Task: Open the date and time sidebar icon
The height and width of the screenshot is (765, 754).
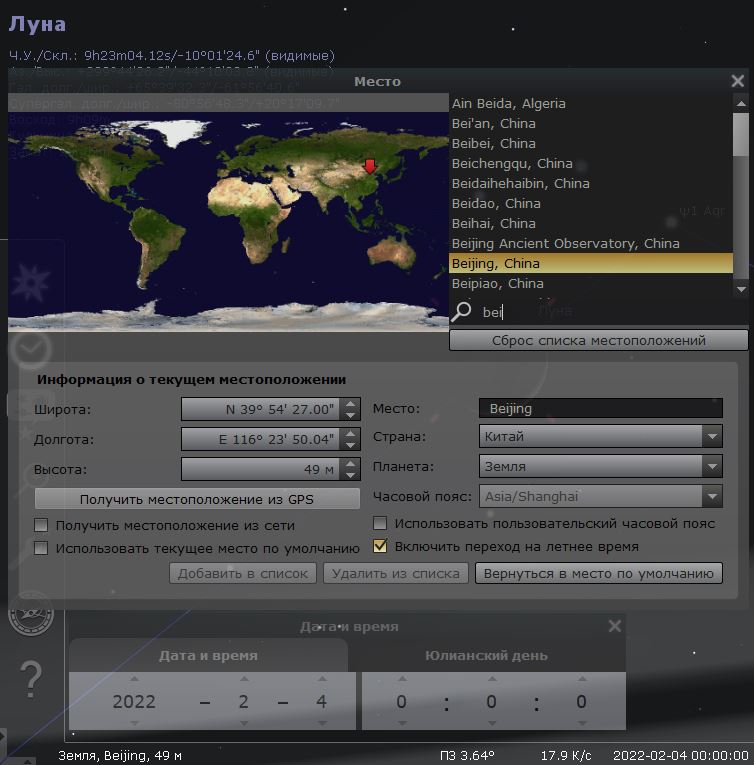Action: coord(30,349)
